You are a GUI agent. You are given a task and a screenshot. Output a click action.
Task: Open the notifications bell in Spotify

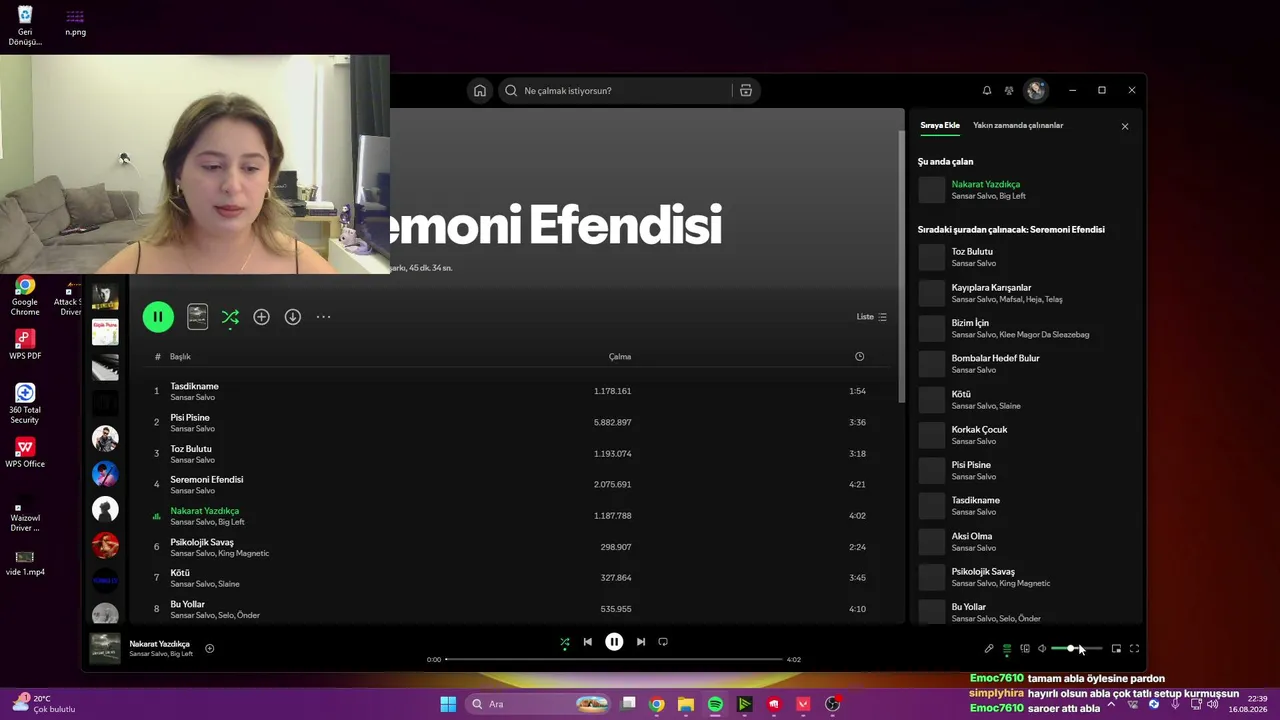tap(987, 91)
